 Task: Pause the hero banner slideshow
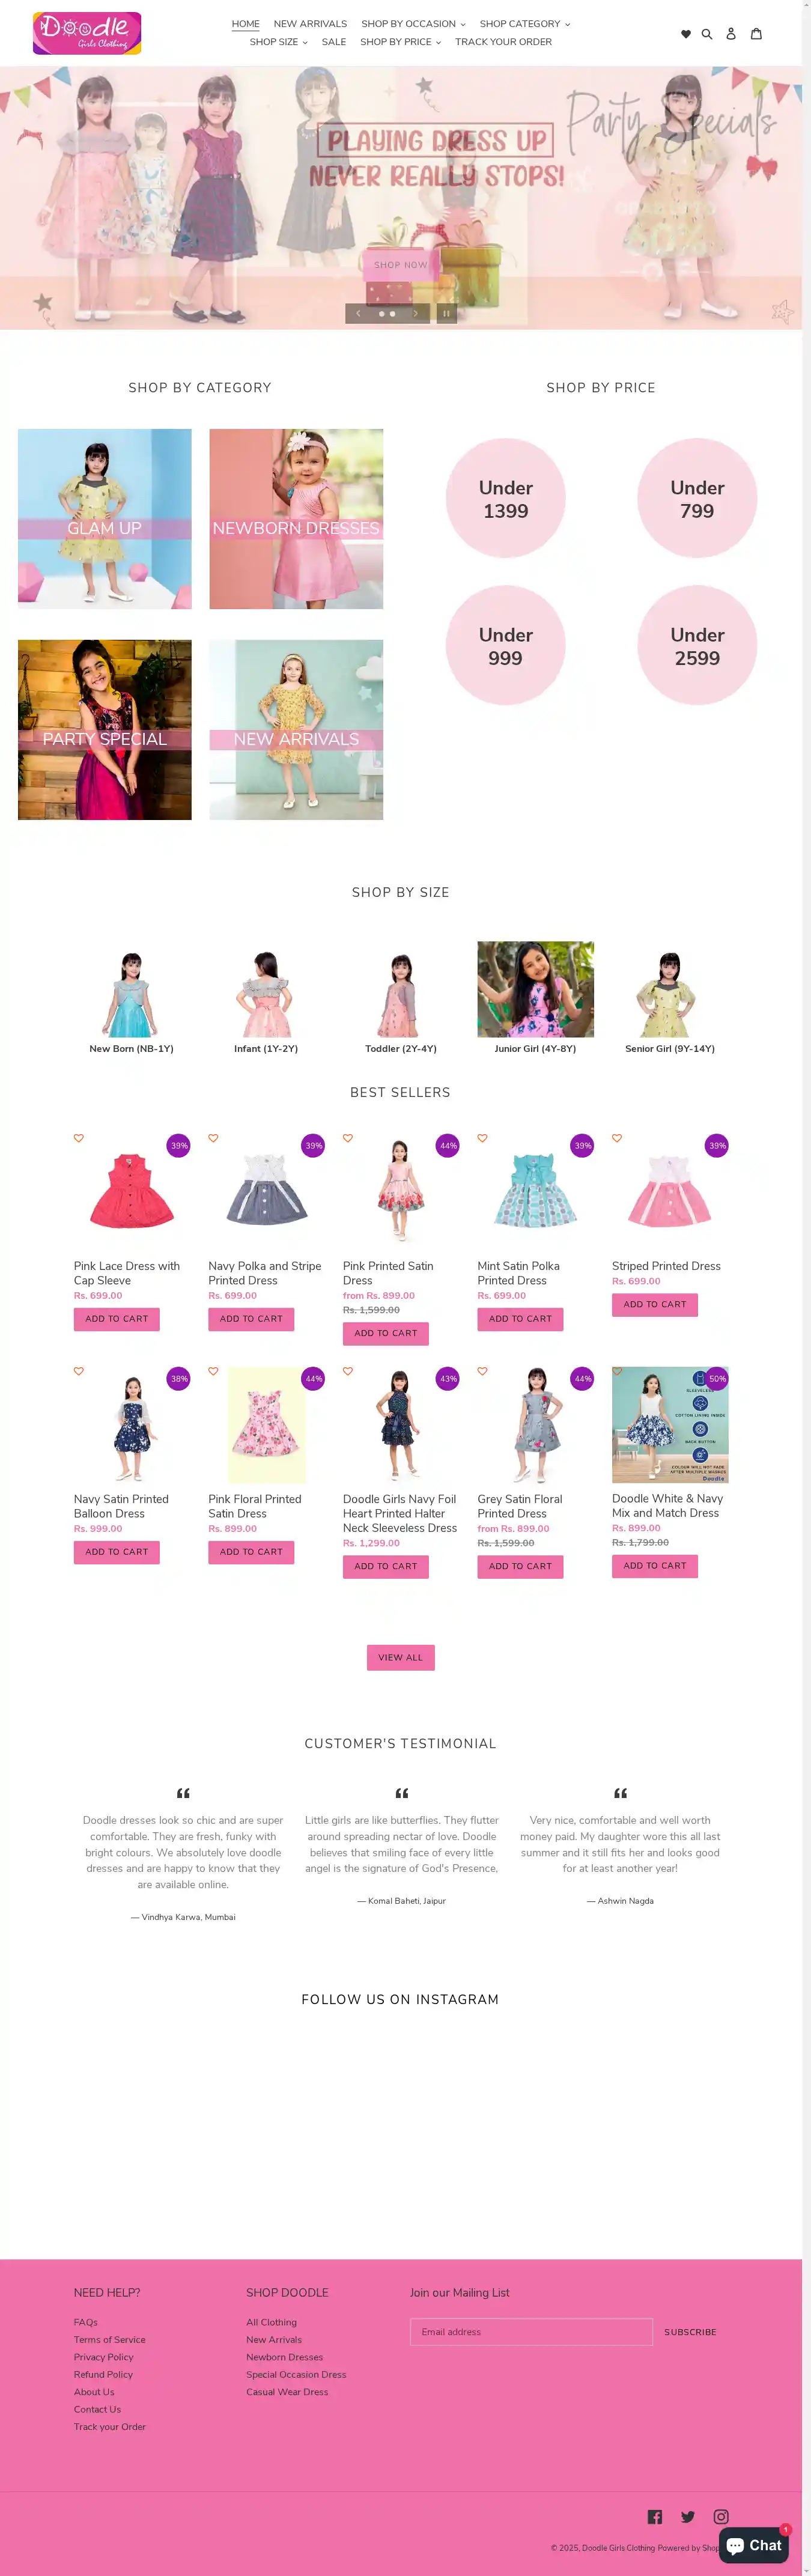[446, 313]
